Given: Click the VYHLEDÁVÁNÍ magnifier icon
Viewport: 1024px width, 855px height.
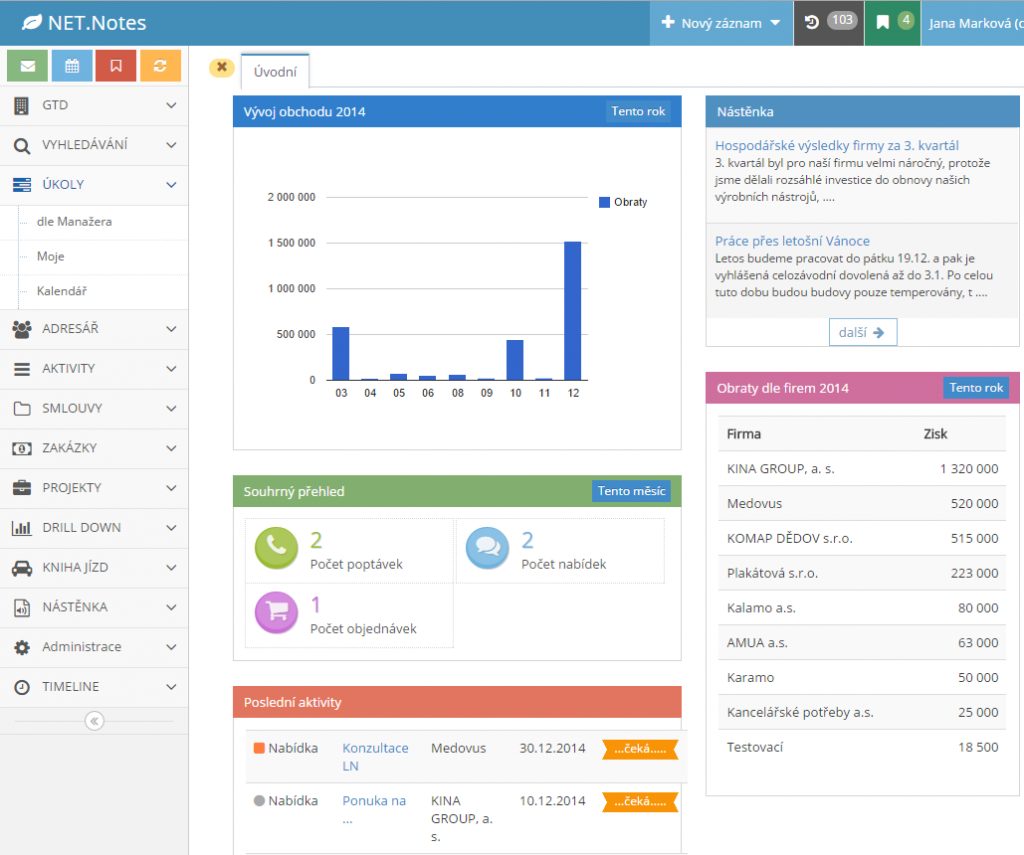Looking at the screenshot, I should tap(22, 146).
